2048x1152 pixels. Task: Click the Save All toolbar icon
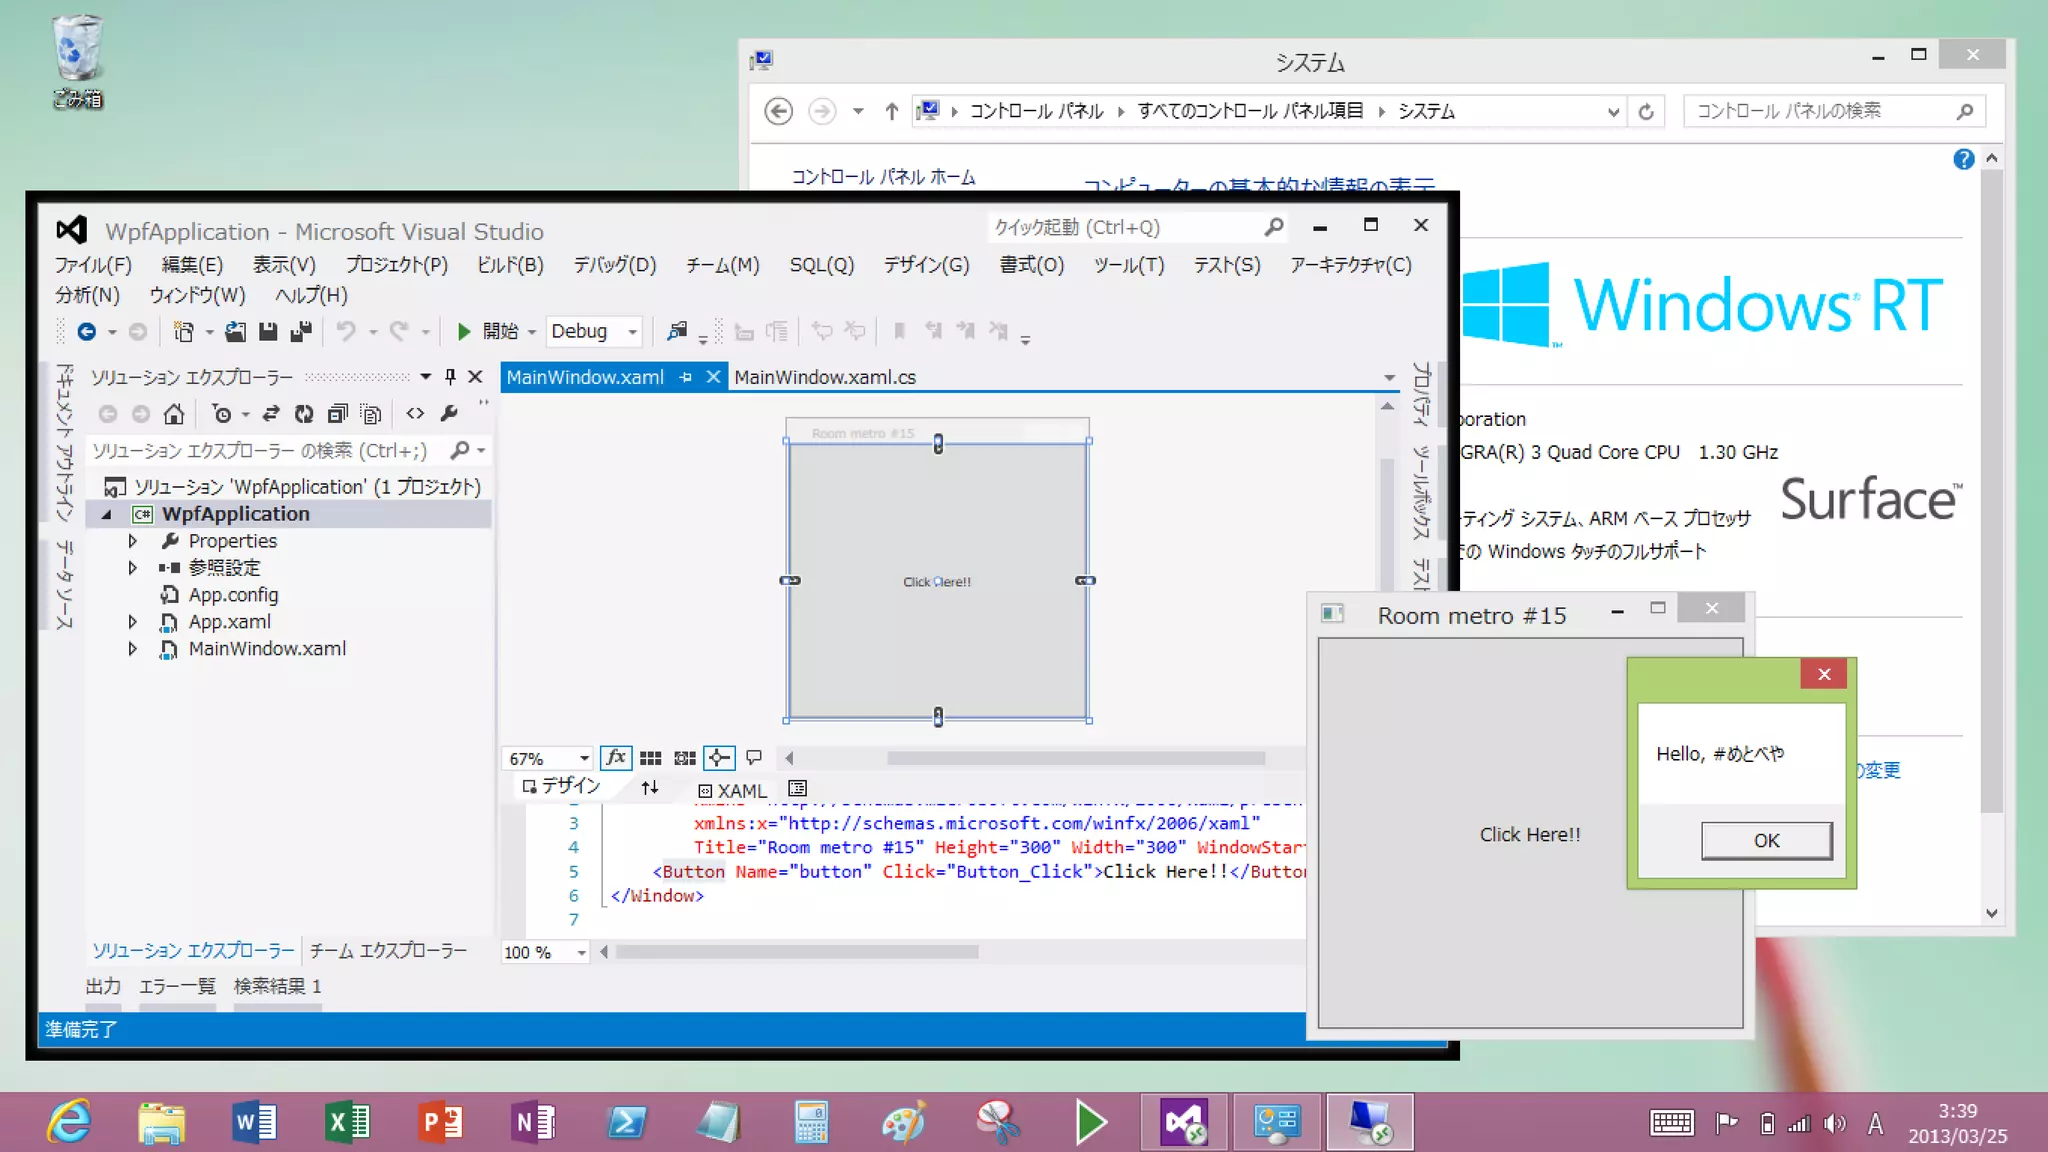click(x=301, y=331)
